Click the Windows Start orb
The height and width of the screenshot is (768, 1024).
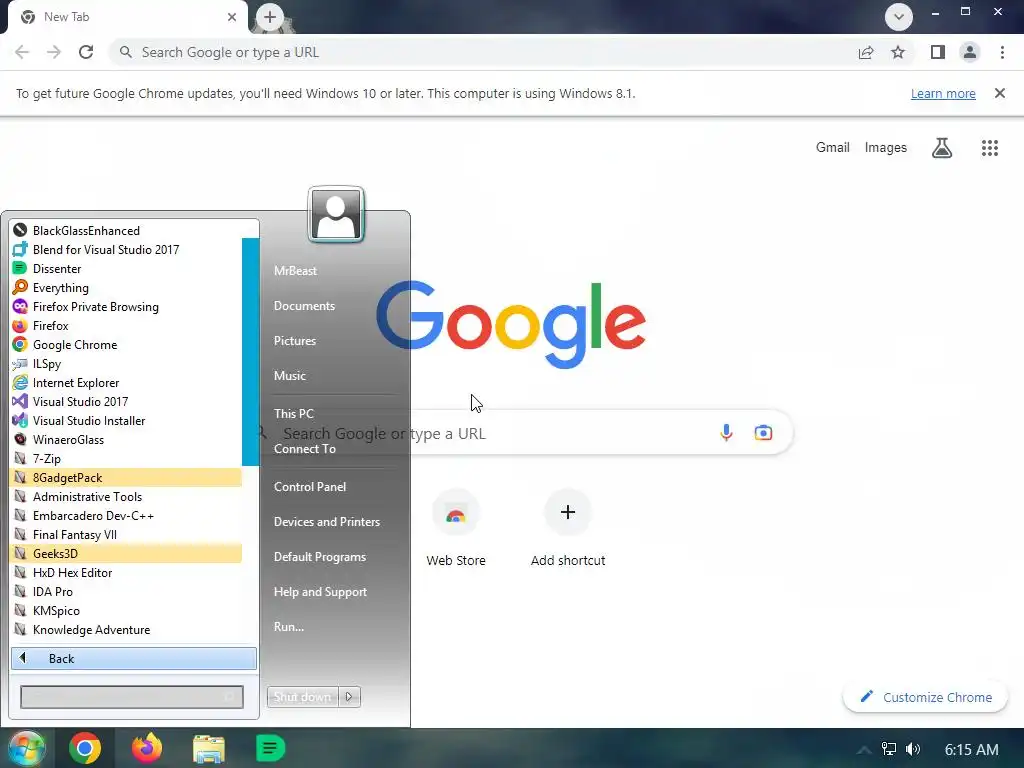click(26, 748)
